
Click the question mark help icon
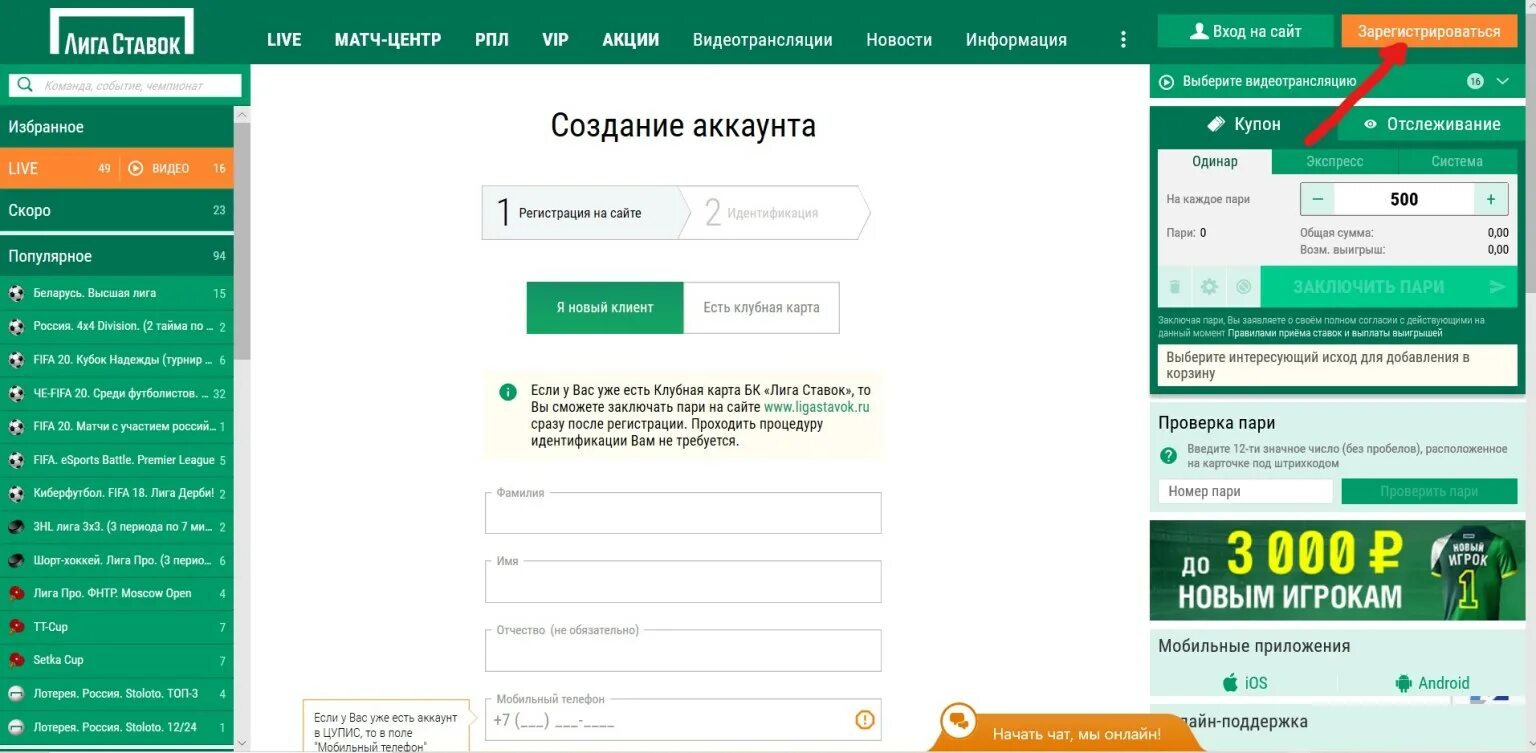(x=1168, y=455)
